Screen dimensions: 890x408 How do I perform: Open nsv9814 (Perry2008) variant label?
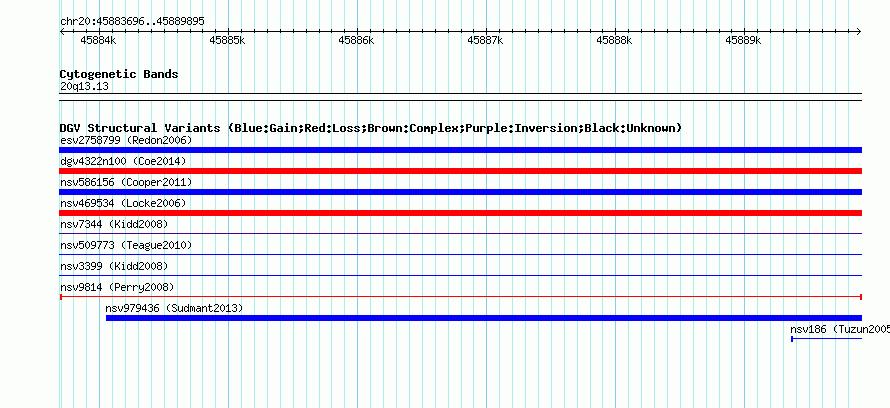pyautogui.click(x=117, y=287)
